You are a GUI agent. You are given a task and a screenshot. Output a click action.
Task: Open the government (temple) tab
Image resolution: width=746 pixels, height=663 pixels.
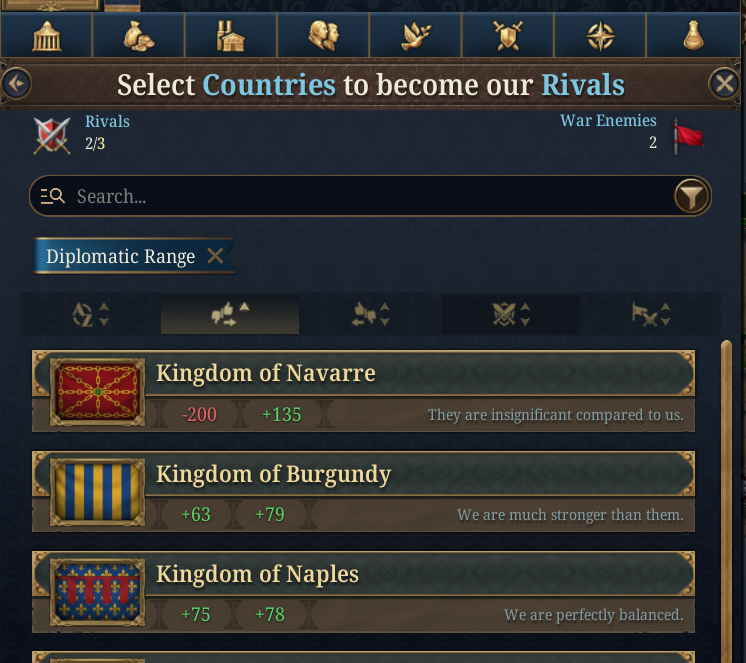tap(46, 37)
